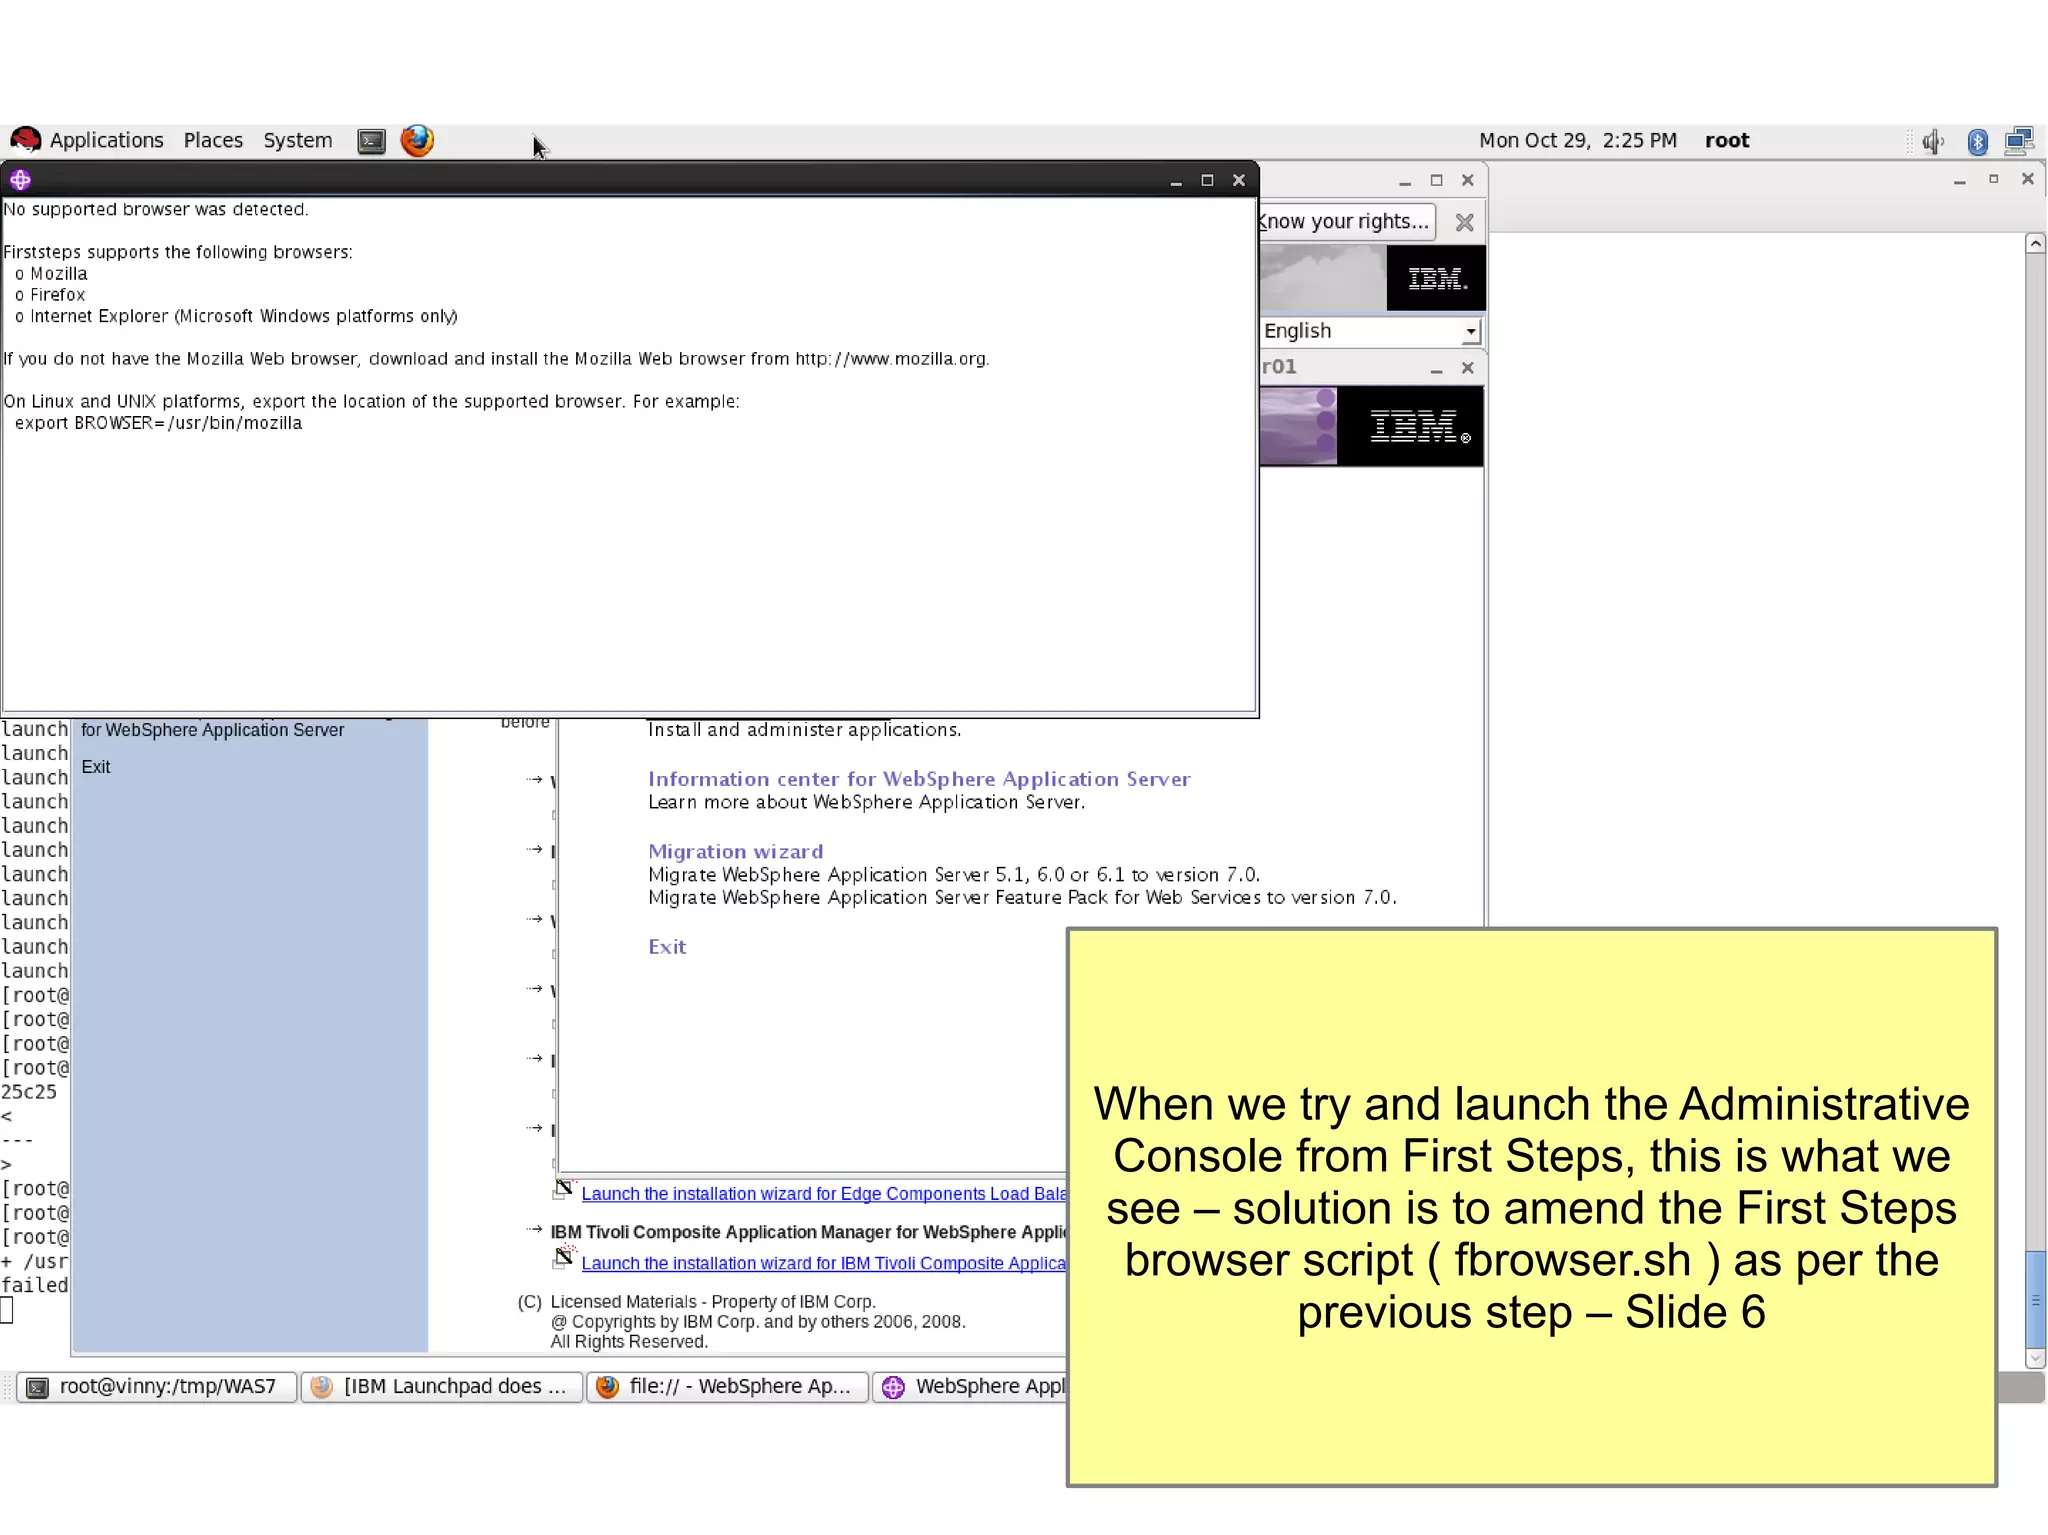Open the volume control icon
This screenshot has width=2048, height=1535.
(x=1932, y=141)
